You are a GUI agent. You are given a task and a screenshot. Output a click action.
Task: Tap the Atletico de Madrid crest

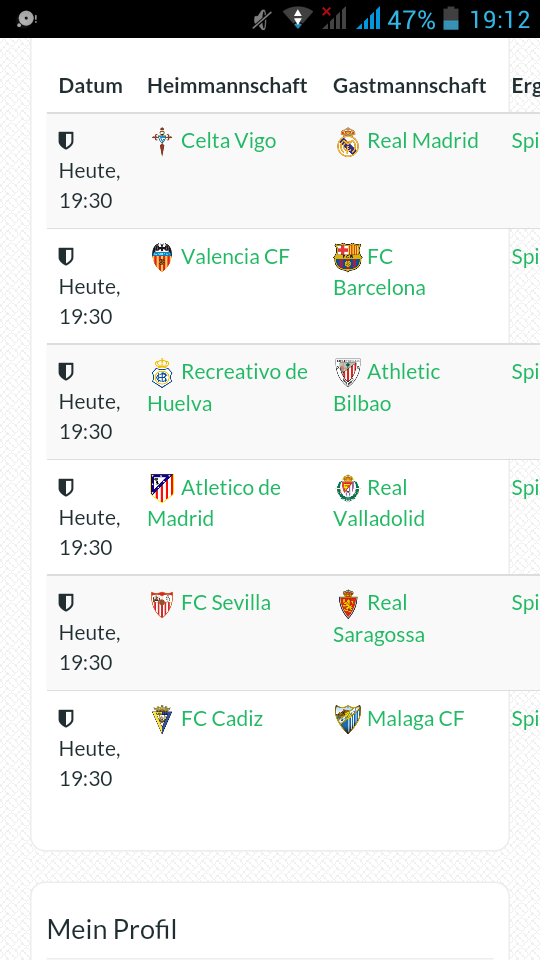(162, 489)
